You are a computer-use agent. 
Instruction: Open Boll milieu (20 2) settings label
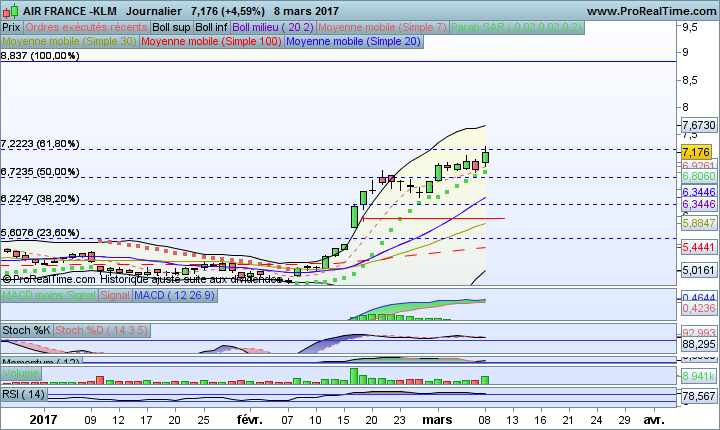tap(273, 28)
